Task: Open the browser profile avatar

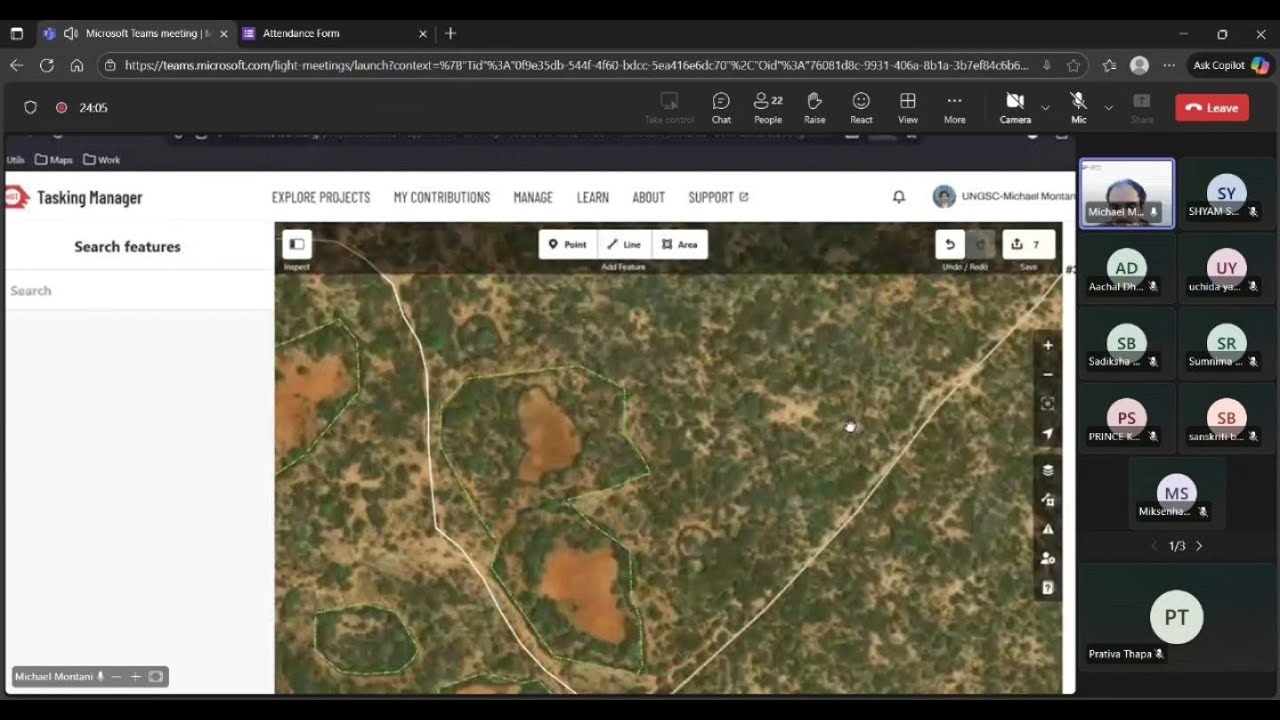Action: [x=1139, y=65]
